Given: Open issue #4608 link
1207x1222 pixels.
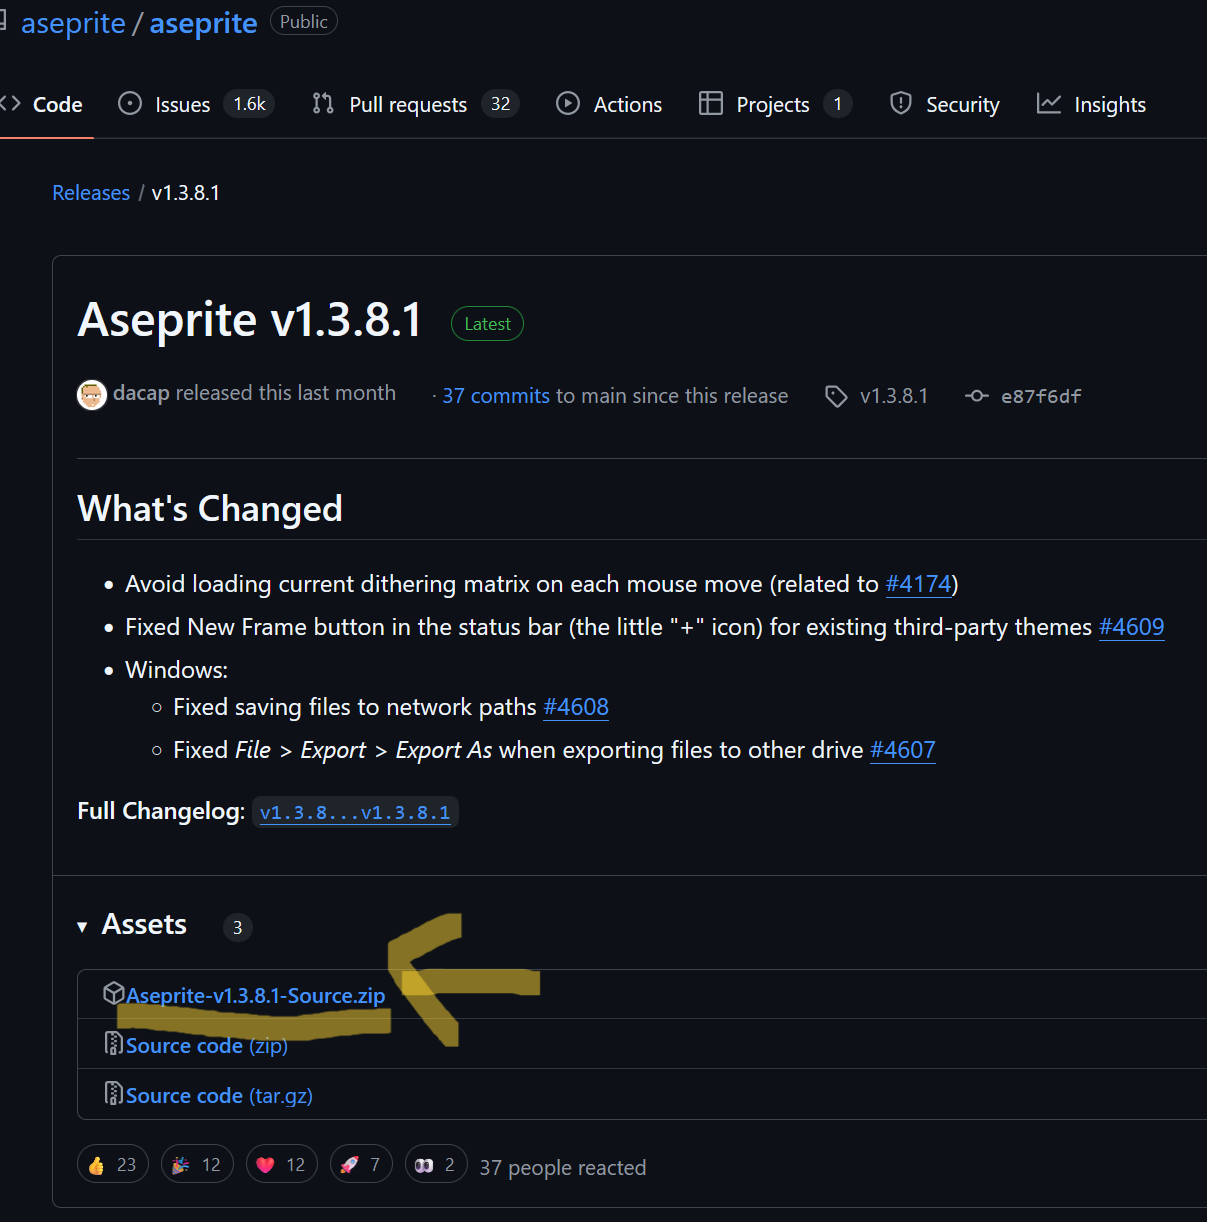Looking at the screenshot, I should 576,707.
